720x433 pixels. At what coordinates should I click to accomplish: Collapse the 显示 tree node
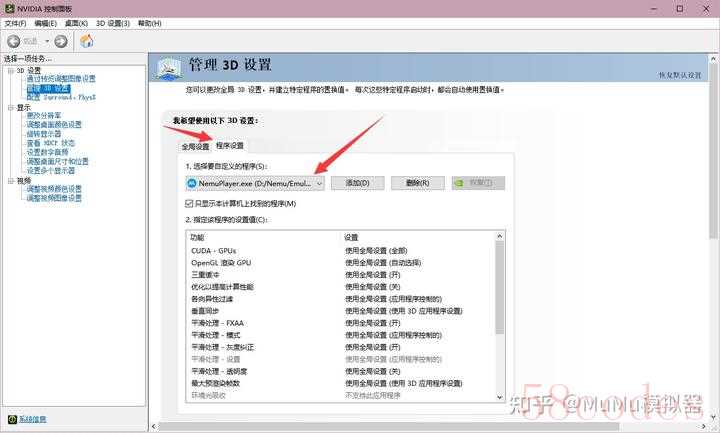coord(11,107)
